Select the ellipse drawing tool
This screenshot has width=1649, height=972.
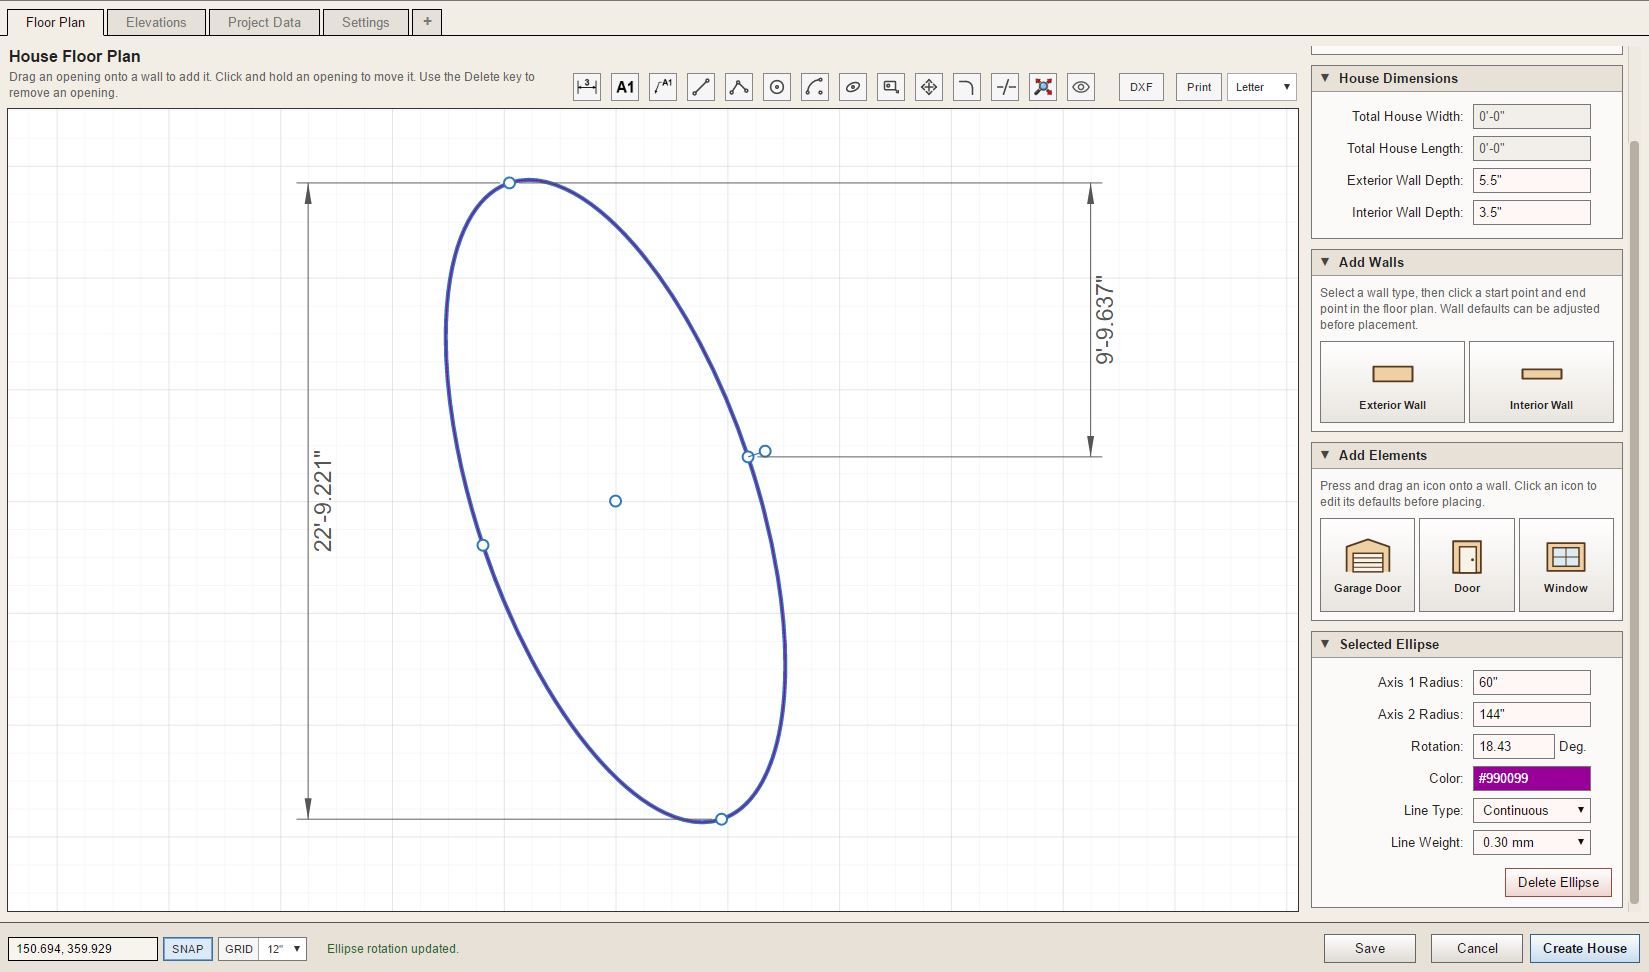pyautogui.click(x=853, y=87)
